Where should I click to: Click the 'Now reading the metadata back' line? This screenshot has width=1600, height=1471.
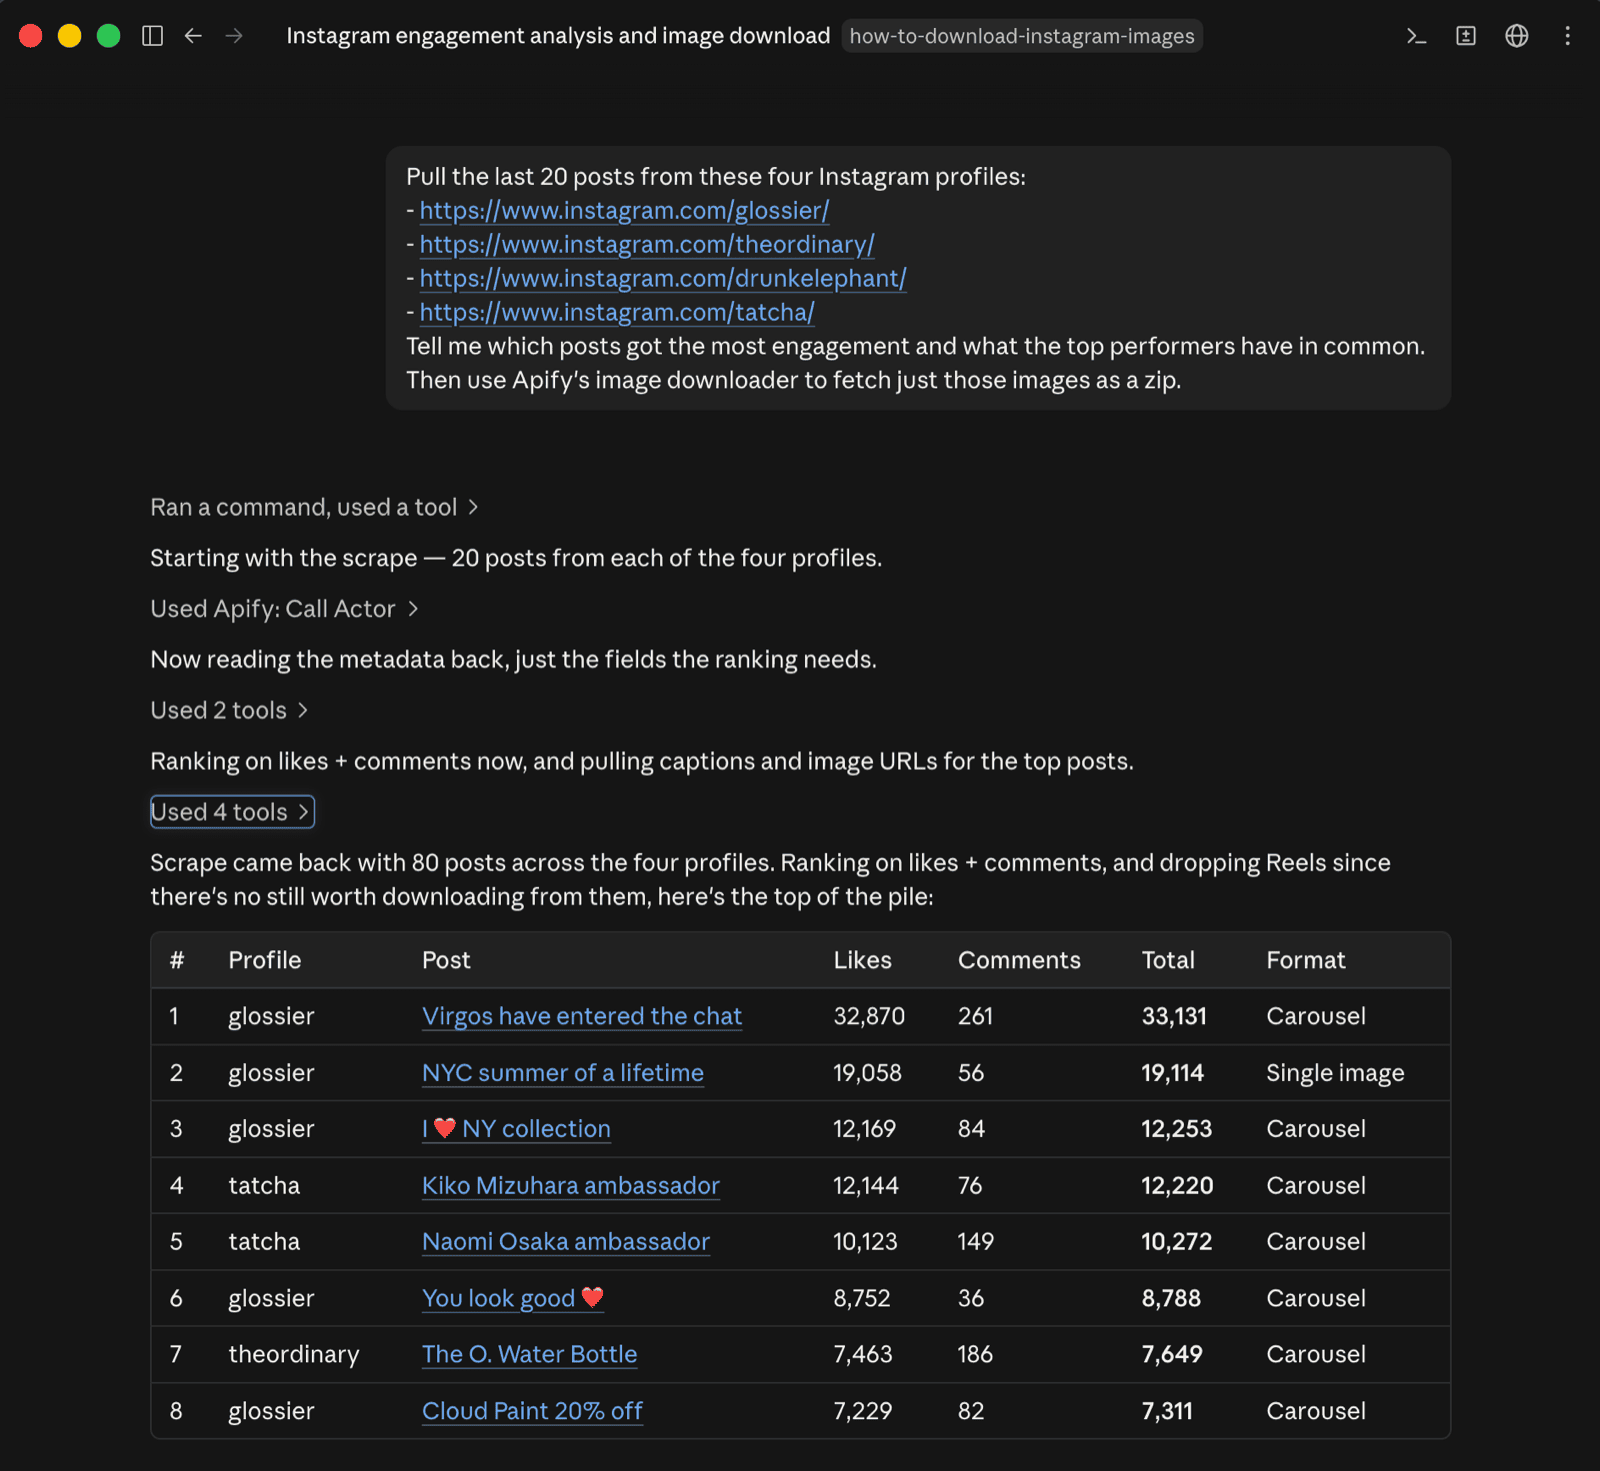click(513, 660)
